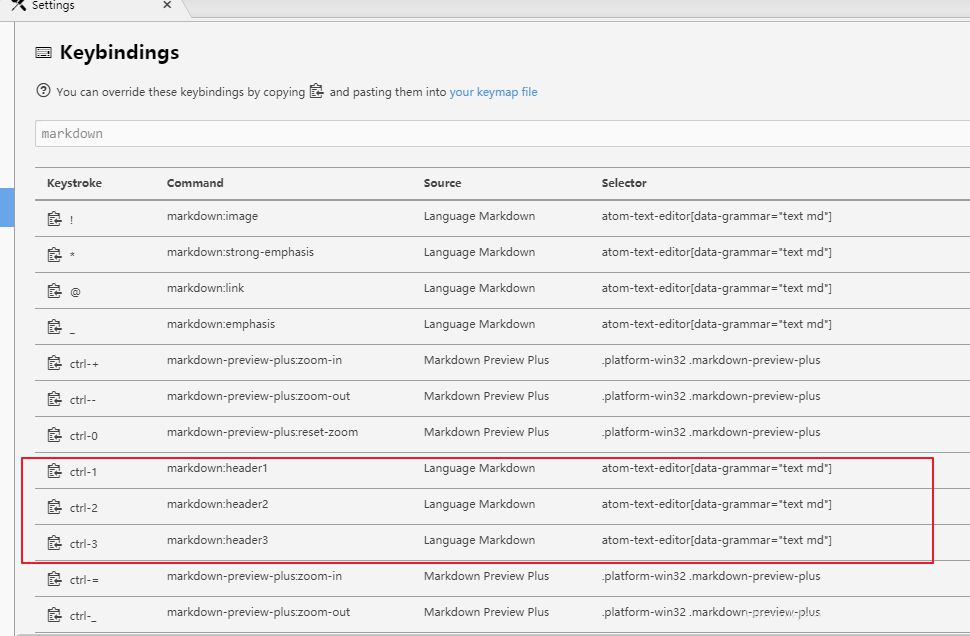The image size is (970, 636).
Task: Click the Keystroke column header
Action: point(74,183)
